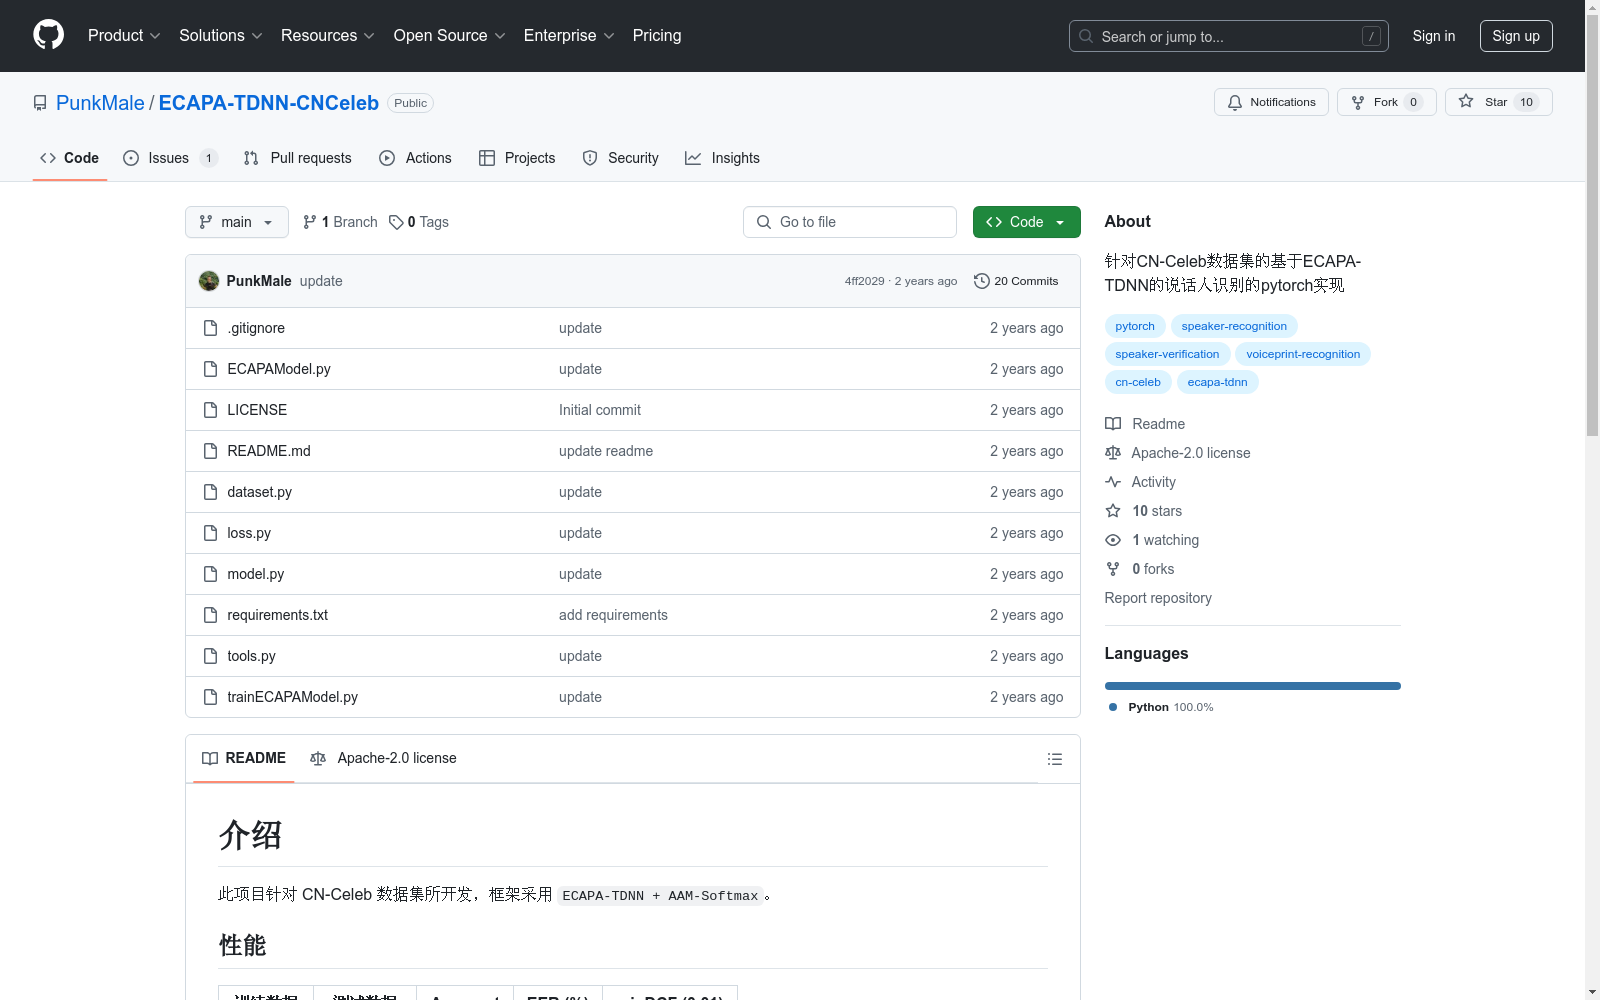Image resolution: width=1600 pixels, height=1000 pixels.
Task: Click the file icon for dataset.py
Action: point(210,492)
